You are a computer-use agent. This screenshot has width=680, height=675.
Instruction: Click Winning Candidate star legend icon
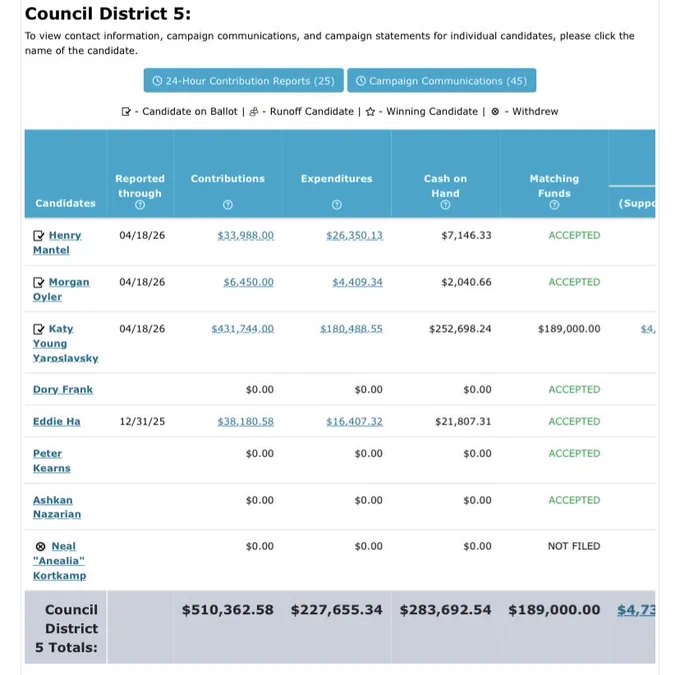click(370, 112)
